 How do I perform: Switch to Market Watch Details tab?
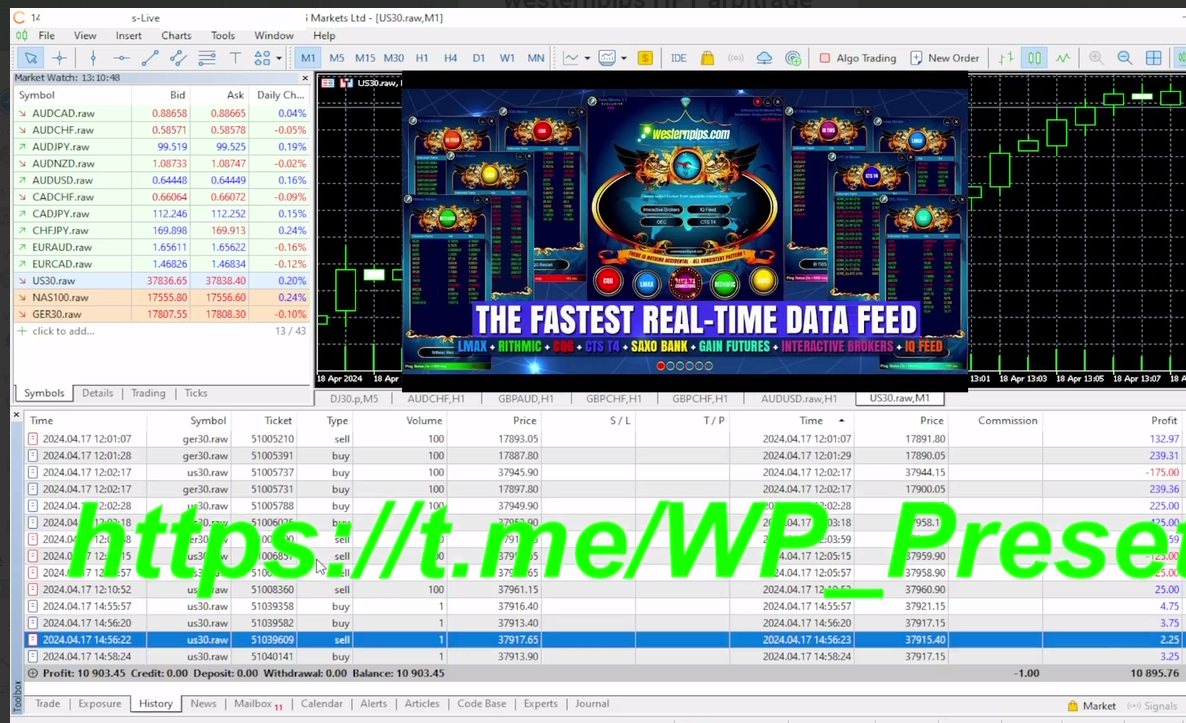(98, 393)
